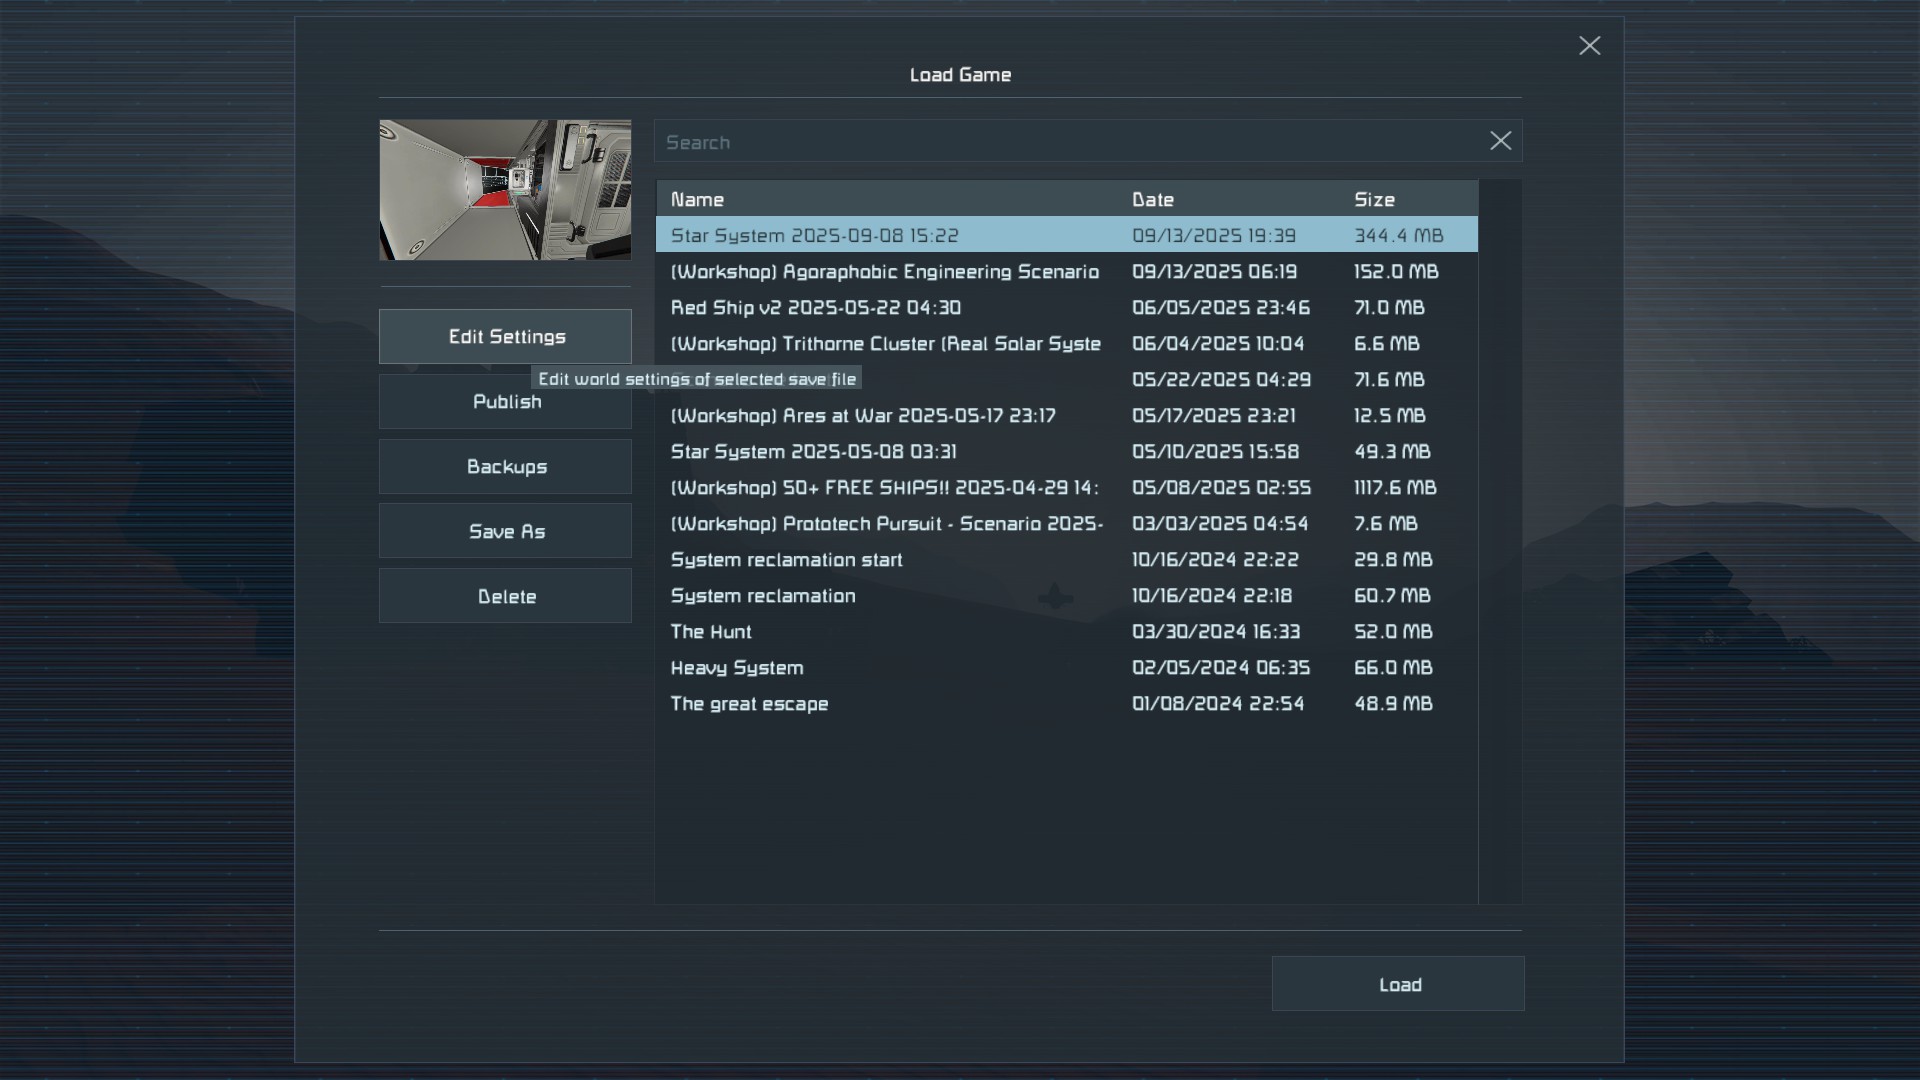The width and height of the screenshot is (1920, 1080).
Task: Select Agoraphobic Engineering Scenario save
Action: pos(884,271)
